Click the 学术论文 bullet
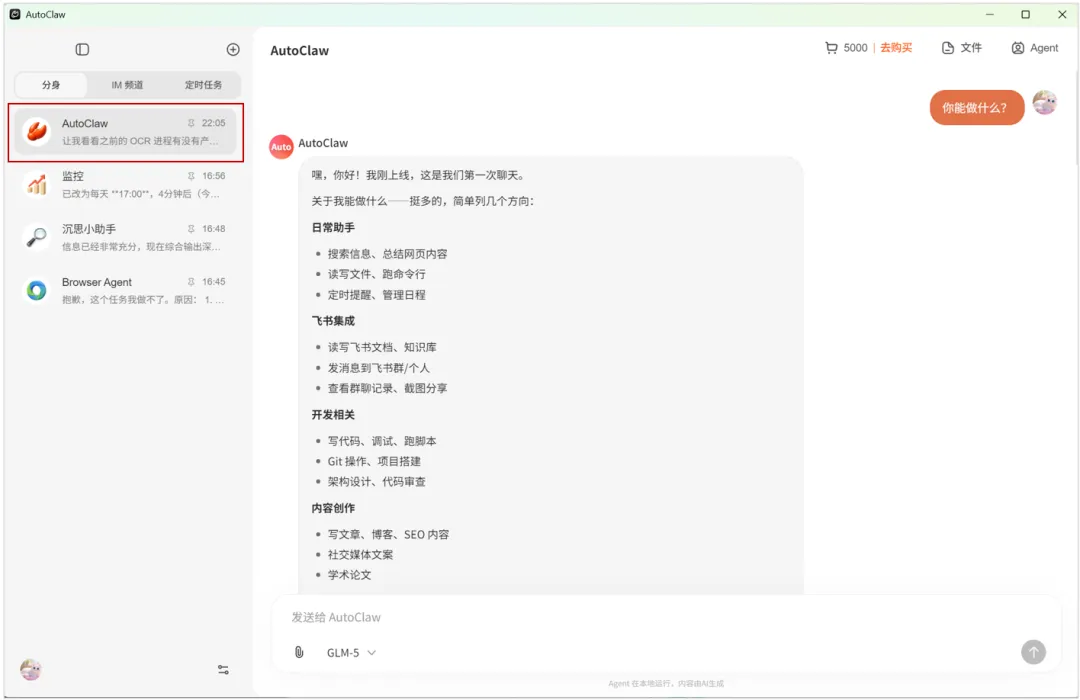The height and width of the screenshot is (700, 1080). click(349, 575)
